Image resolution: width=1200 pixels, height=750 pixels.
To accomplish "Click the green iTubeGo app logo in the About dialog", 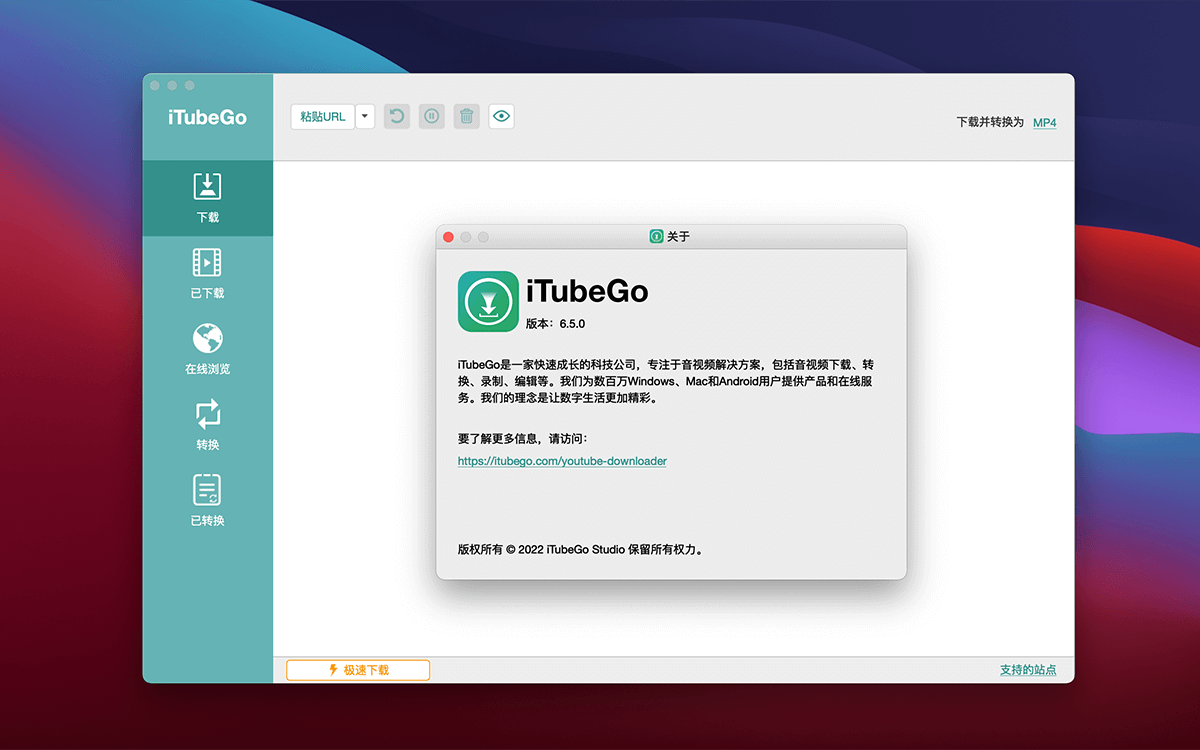I will (x=488, y=302).
